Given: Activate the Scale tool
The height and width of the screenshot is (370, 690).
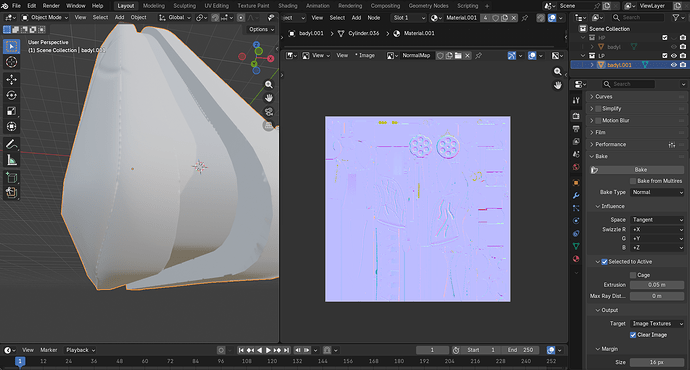Looking at the screenshot, I should [11, 111].
